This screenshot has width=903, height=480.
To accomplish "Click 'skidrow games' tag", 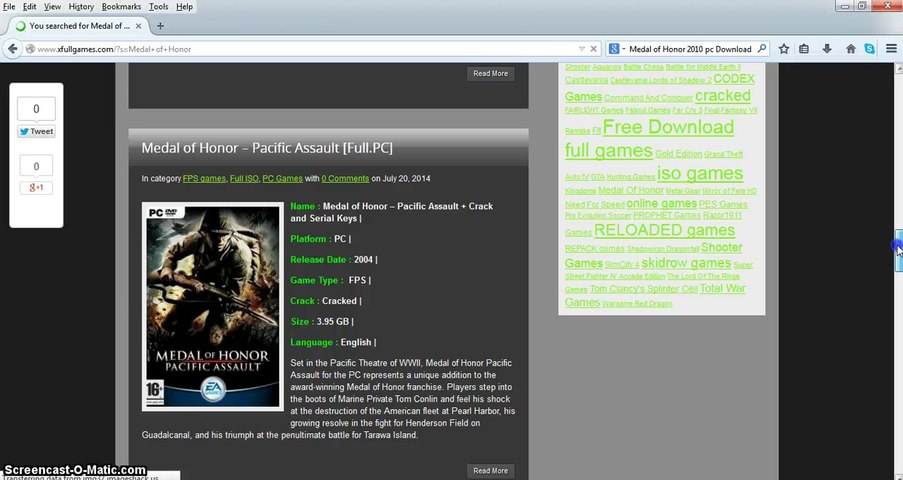I will point(686,263).
